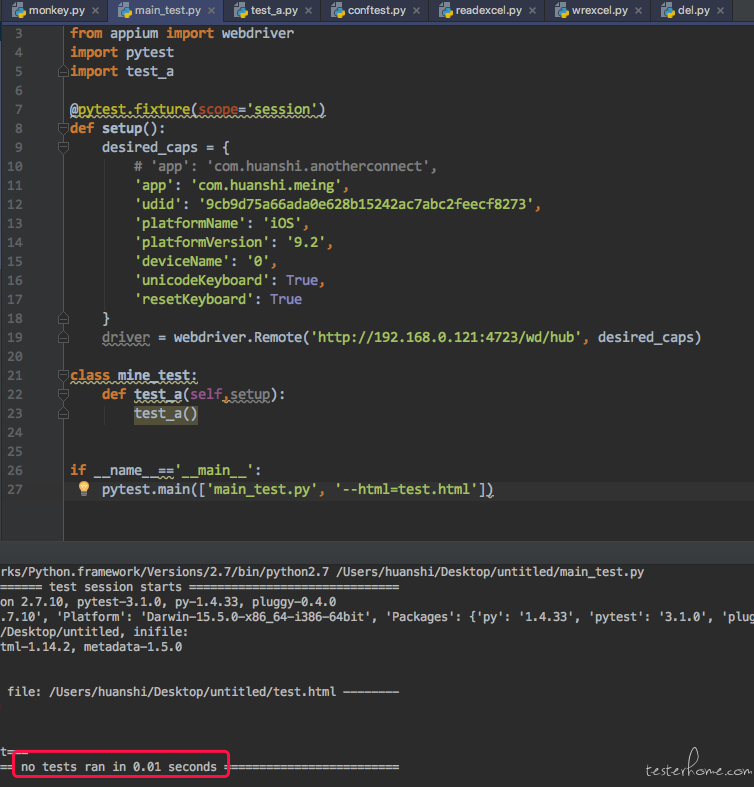Close the readexcel.py tab
The height and width of the screenshot is (787, 754).
pos(532,11)
